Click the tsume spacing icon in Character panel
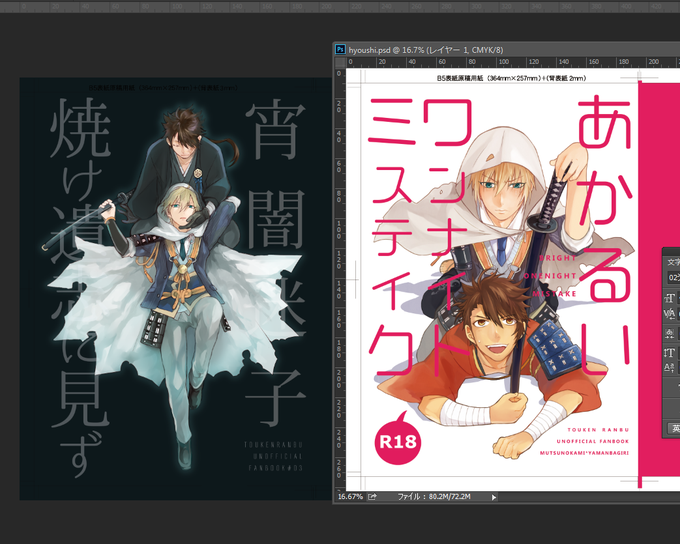This screenshot has height=544, width=680. coord(670,333)
